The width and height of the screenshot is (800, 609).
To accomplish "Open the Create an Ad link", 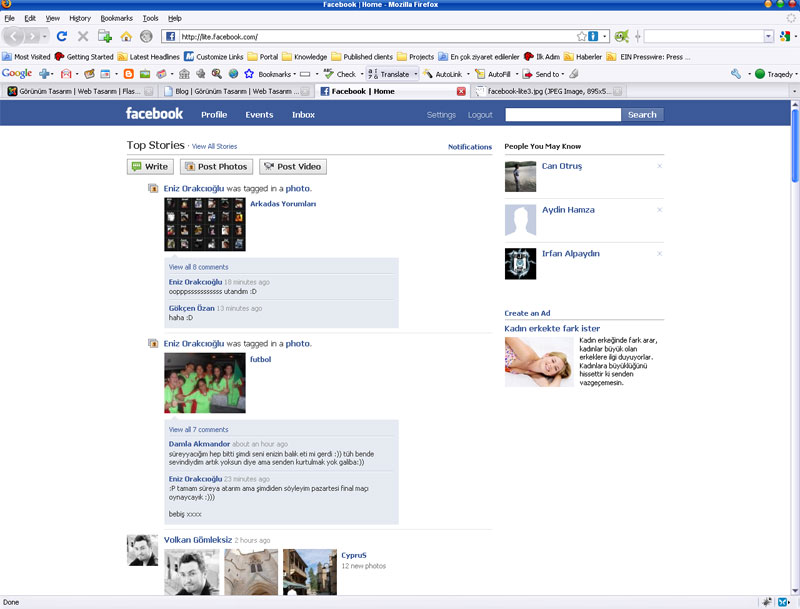I will [x=527, y=313].
